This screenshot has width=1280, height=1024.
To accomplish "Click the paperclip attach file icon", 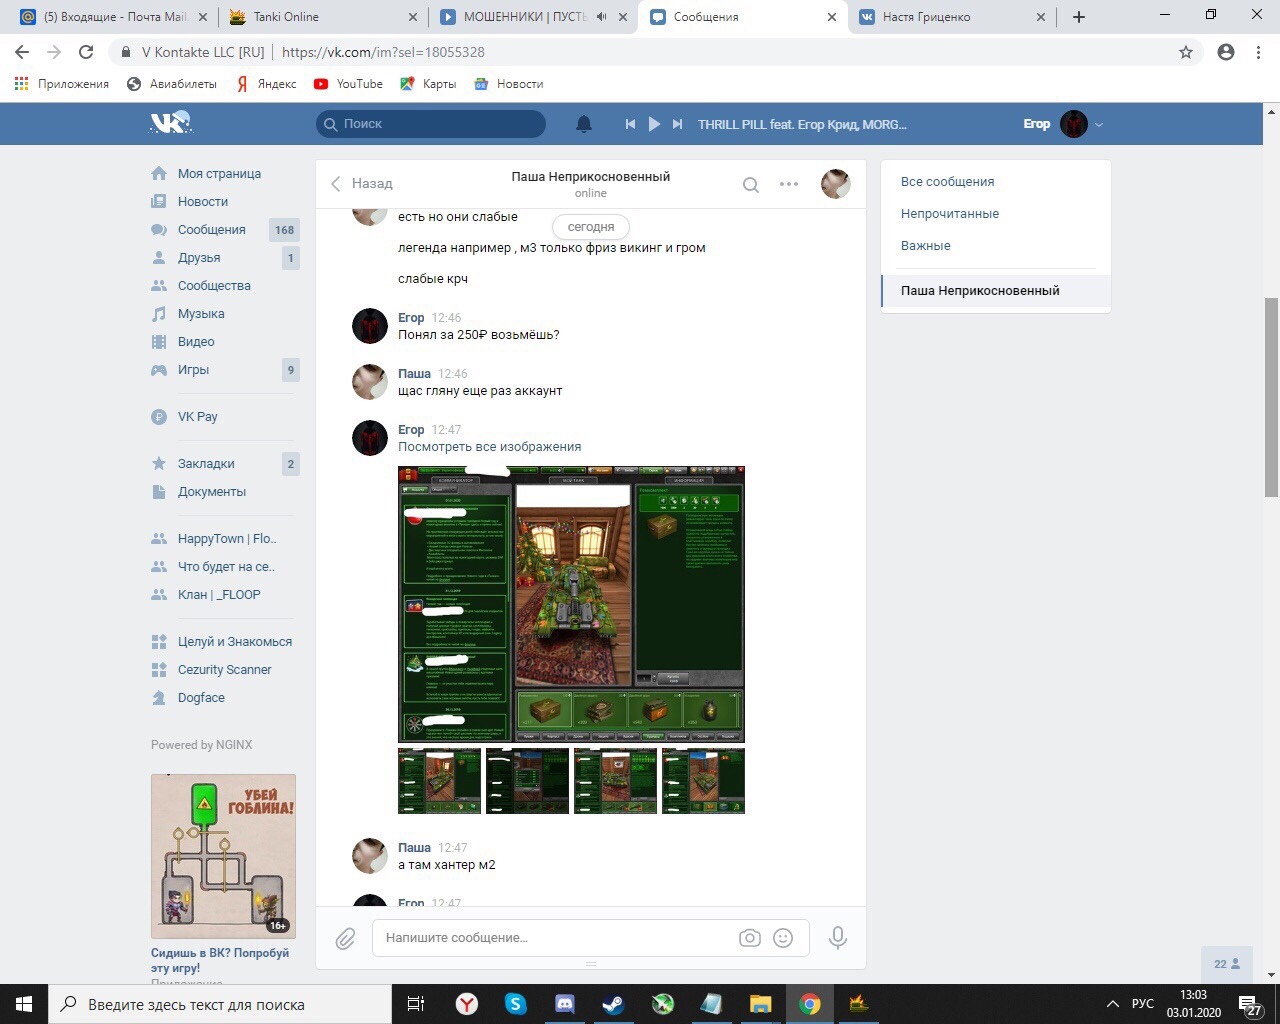I will [345, 938].
